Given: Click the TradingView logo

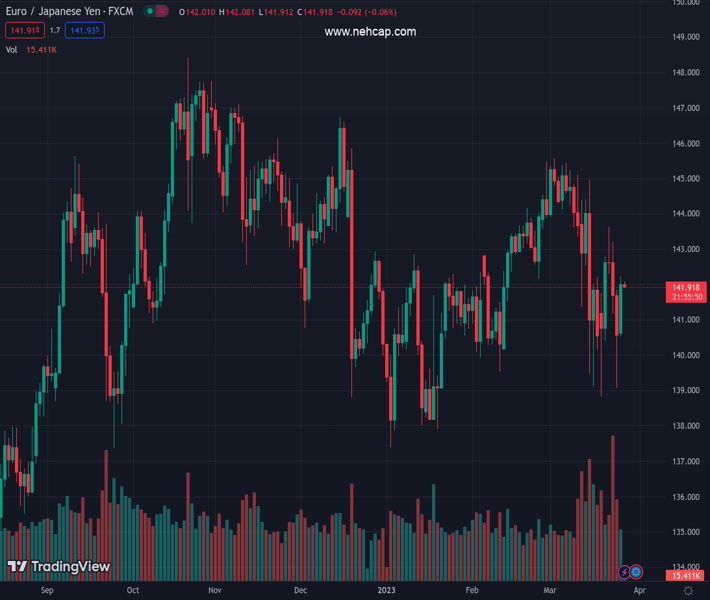Looking at the screenshot, I should (x=58, y=567).
